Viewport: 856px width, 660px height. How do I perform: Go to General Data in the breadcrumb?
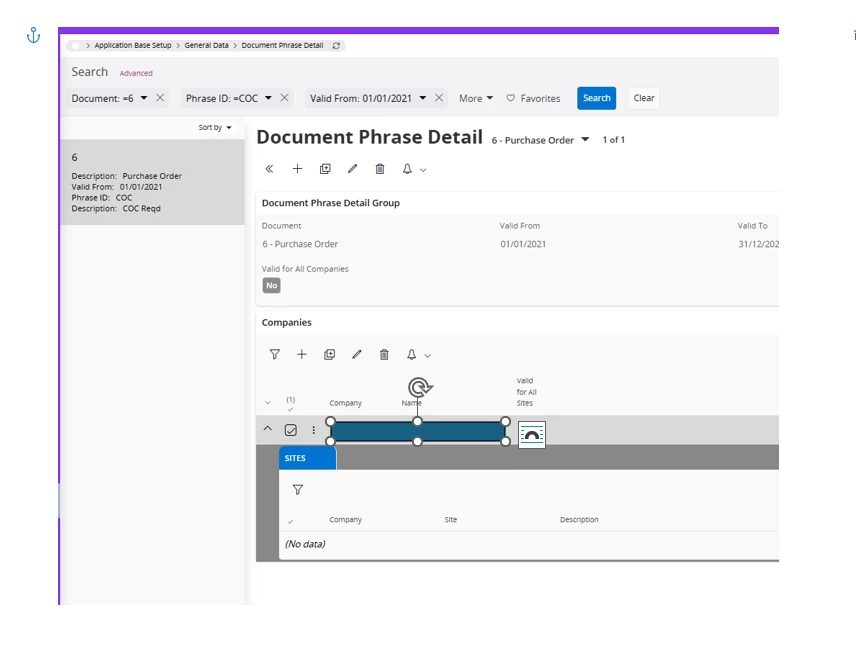click(x=206, y=46)
